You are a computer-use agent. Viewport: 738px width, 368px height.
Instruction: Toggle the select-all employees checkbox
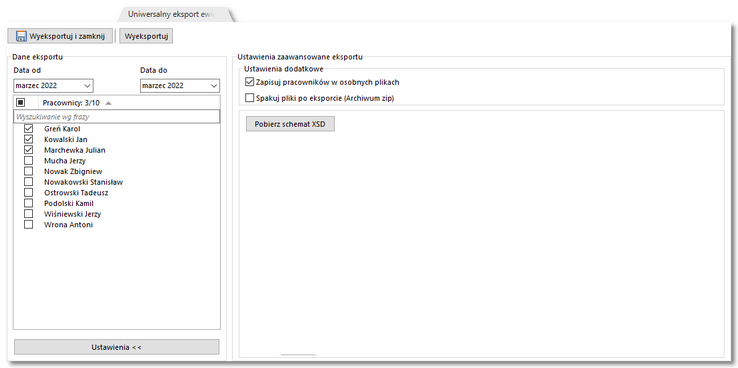20,103
